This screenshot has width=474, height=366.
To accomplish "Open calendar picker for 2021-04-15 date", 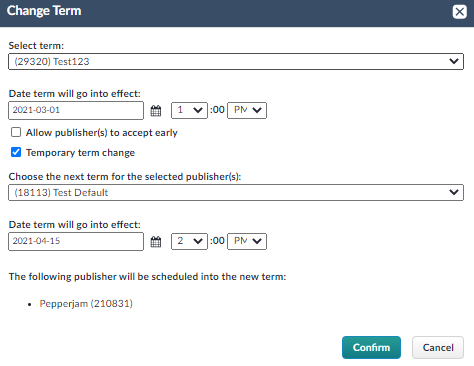I will (x=156, y=241).
